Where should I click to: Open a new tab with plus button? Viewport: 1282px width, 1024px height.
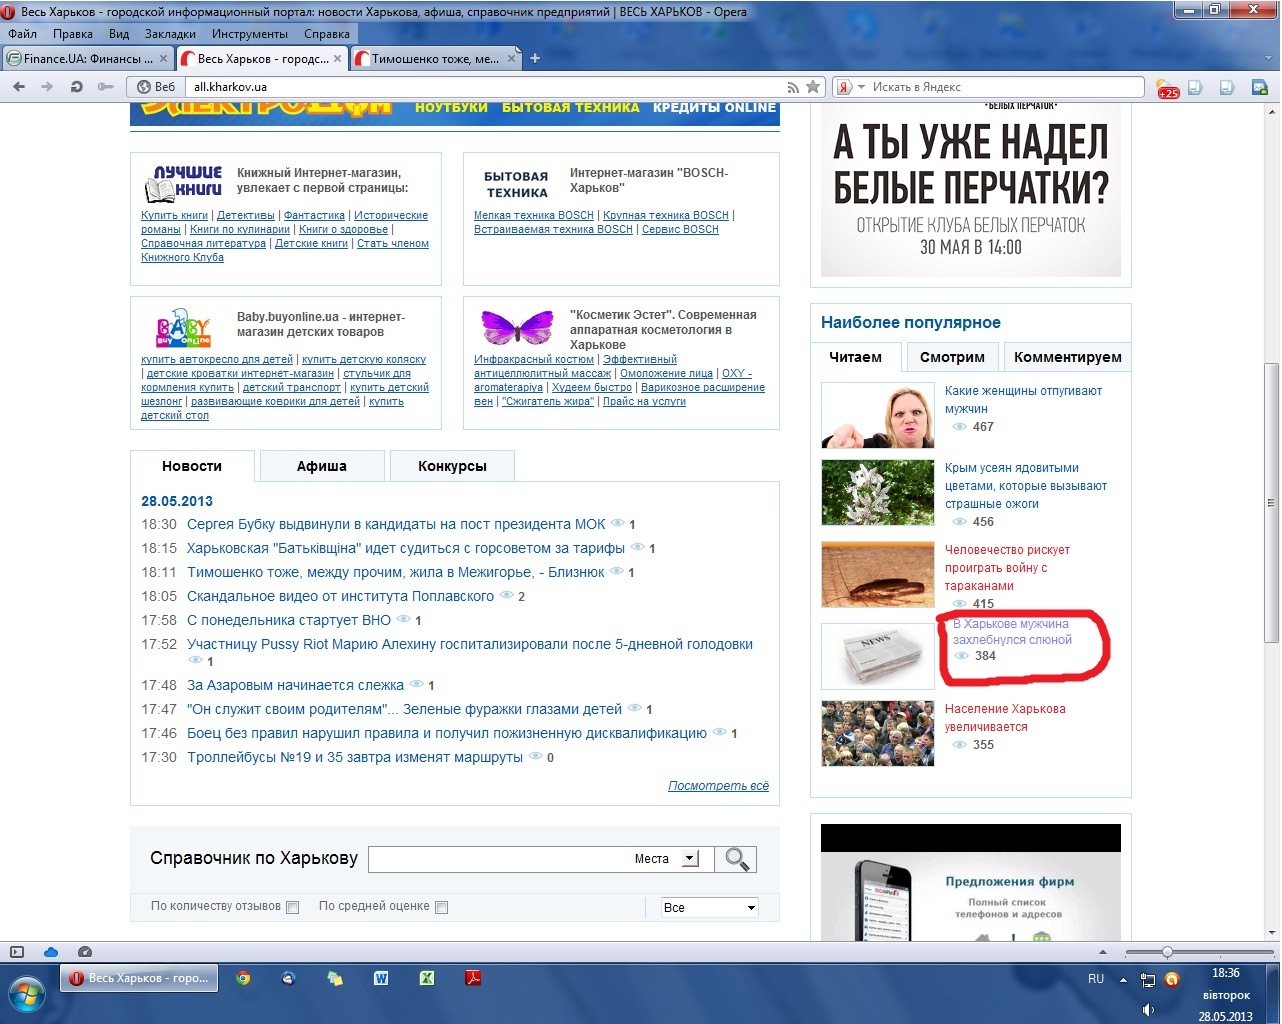pos(535,58)
